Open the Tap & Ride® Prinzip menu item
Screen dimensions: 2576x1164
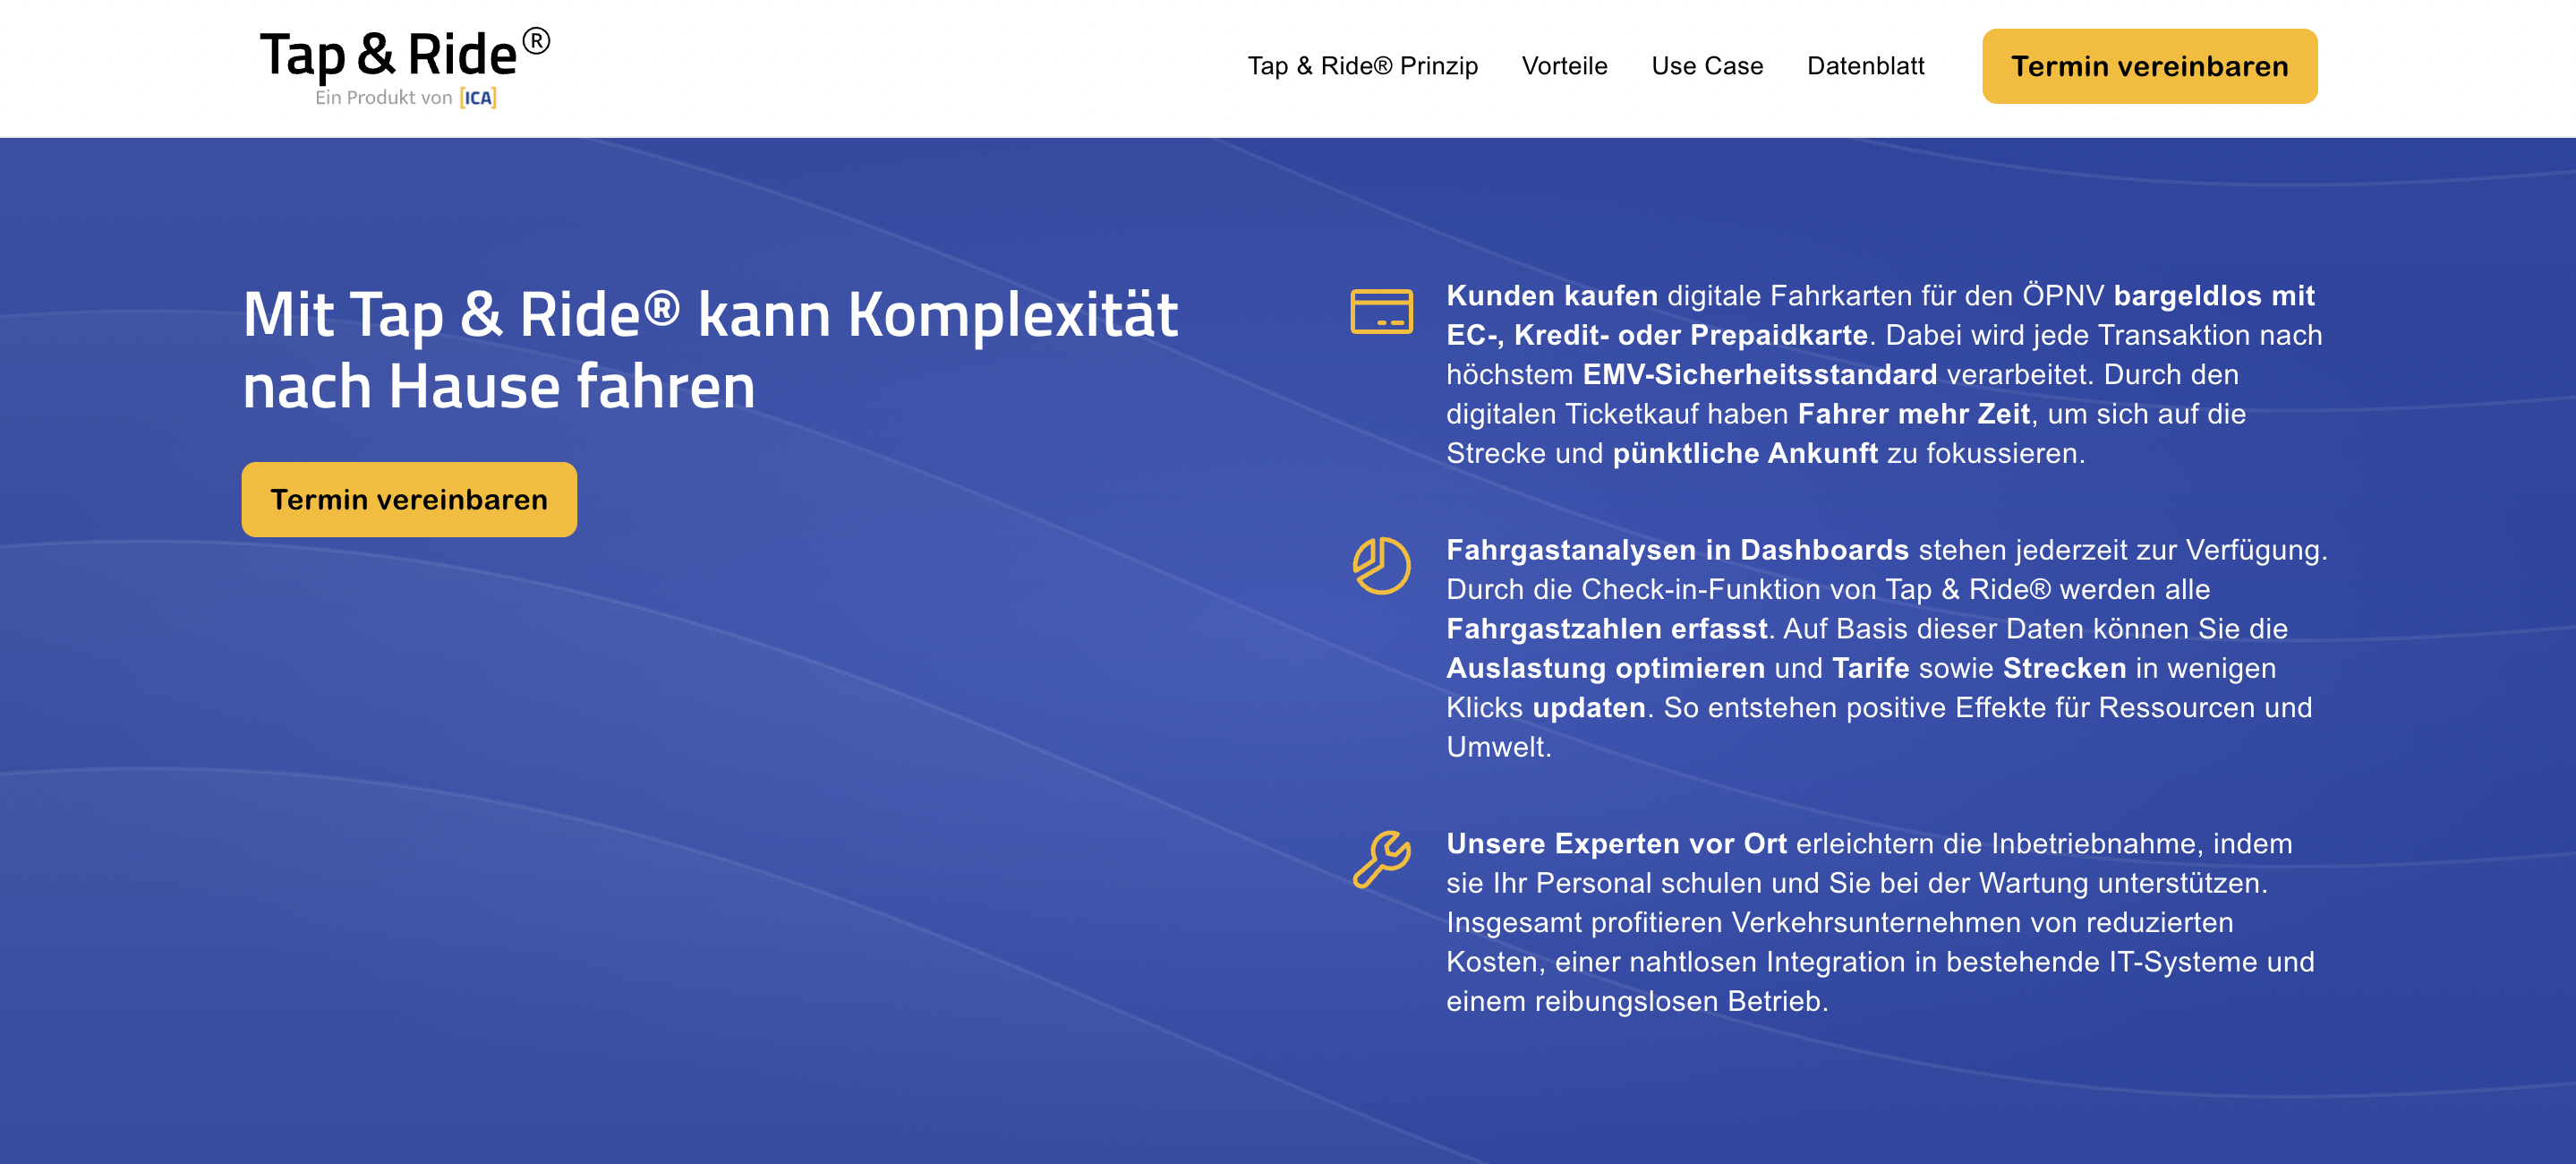click(1362, 66)
